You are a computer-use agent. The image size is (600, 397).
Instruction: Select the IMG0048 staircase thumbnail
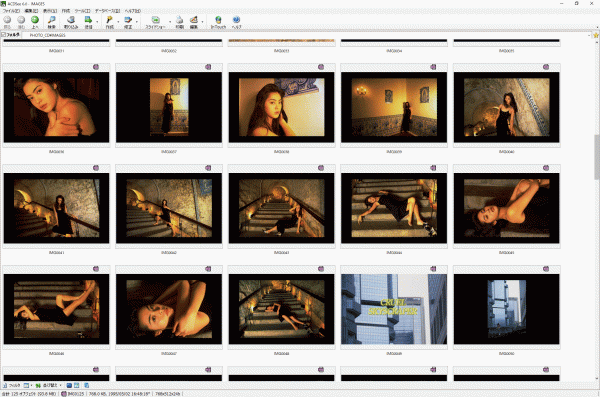281,309
